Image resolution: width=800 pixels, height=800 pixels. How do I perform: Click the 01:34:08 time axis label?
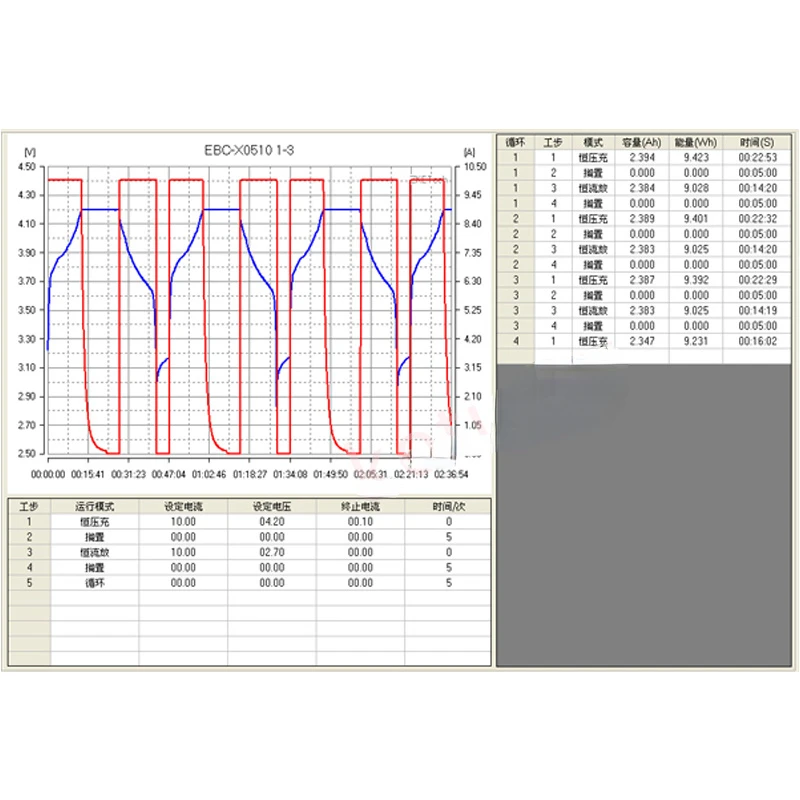[290, 474]
